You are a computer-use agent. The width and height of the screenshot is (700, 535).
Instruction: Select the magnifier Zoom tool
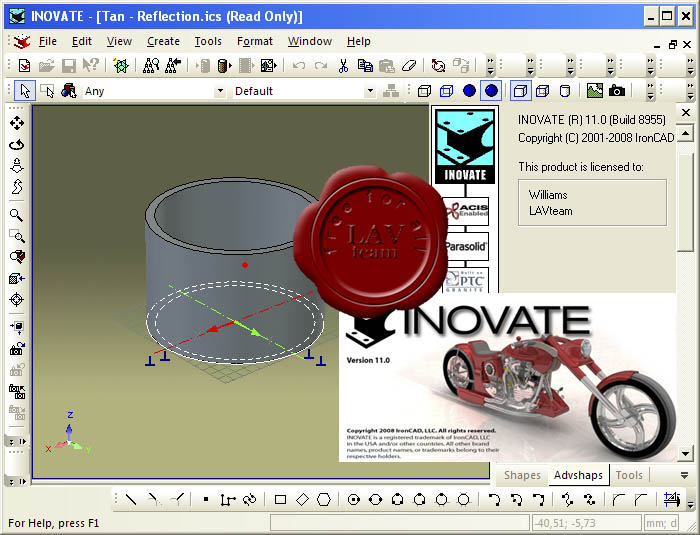(17, 215)
